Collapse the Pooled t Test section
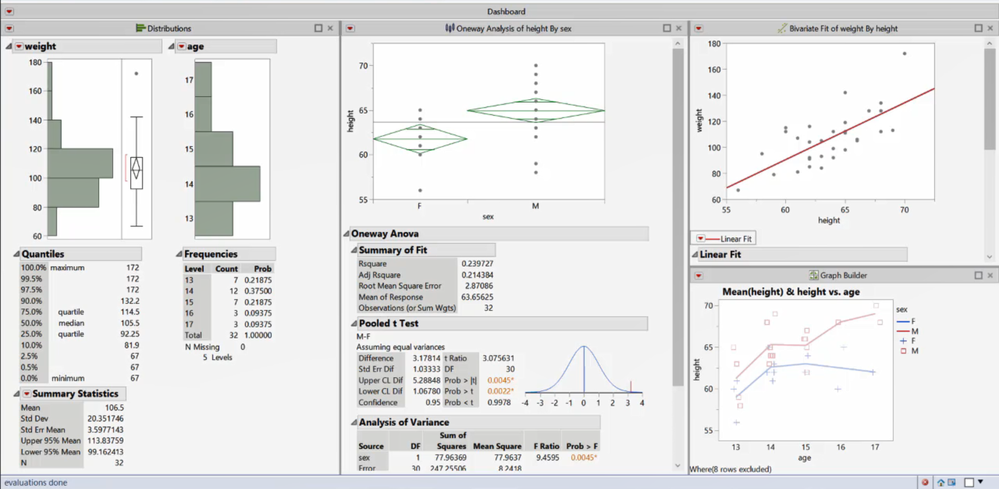The image size is (999, 489). click(x=354, y=323)
